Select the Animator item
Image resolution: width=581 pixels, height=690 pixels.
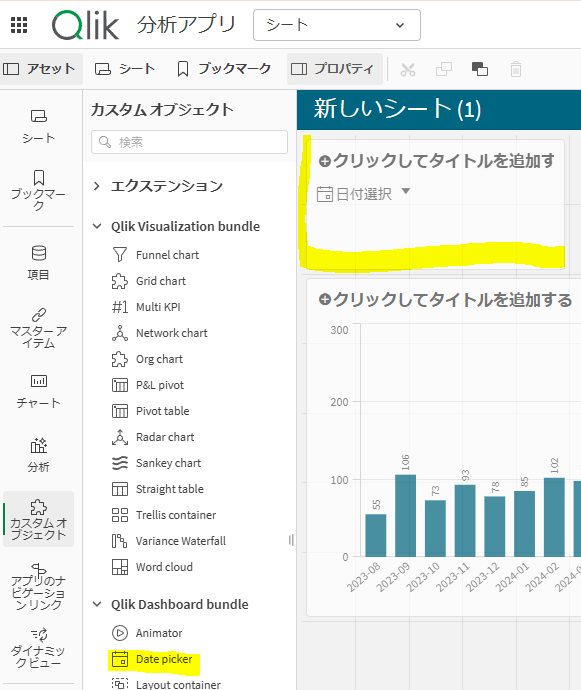tap(147, 633)
